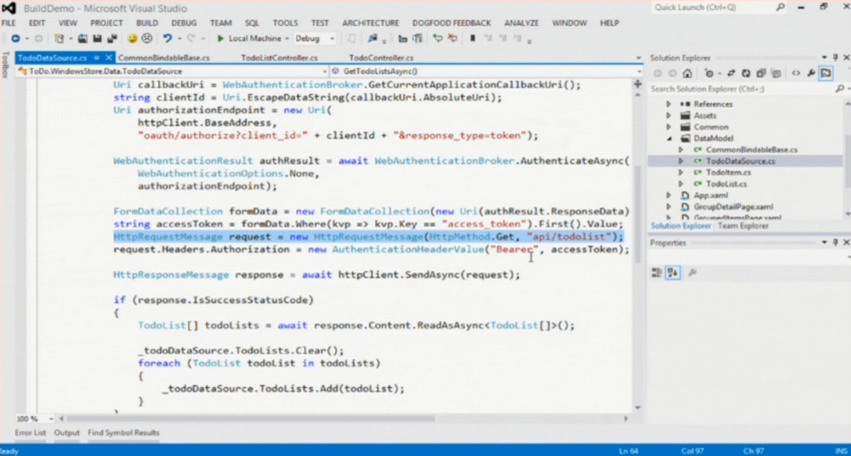This screenshot has height=456, width=851.
Task: Switch to the Team Explorer tab
Action: click(x=743, y=226)
